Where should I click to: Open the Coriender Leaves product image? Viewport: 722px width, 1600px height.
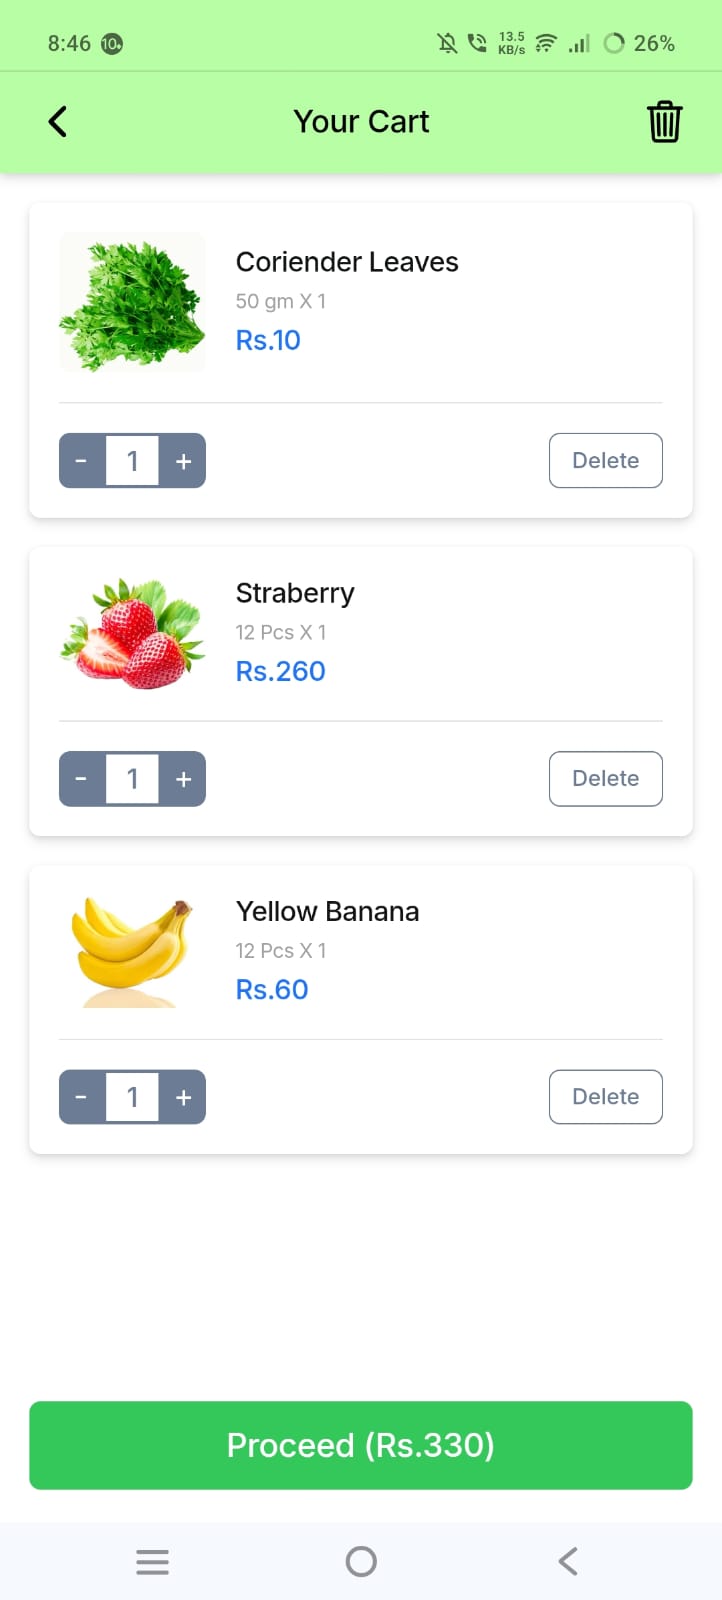(132, 303)
